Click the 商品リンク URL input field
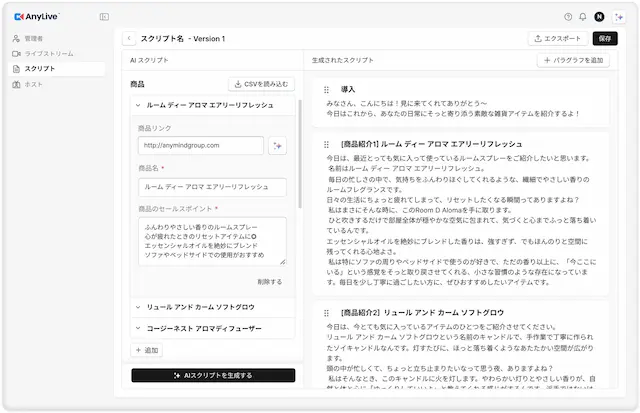This screenshot has height=413, width=640. (200, 146)
